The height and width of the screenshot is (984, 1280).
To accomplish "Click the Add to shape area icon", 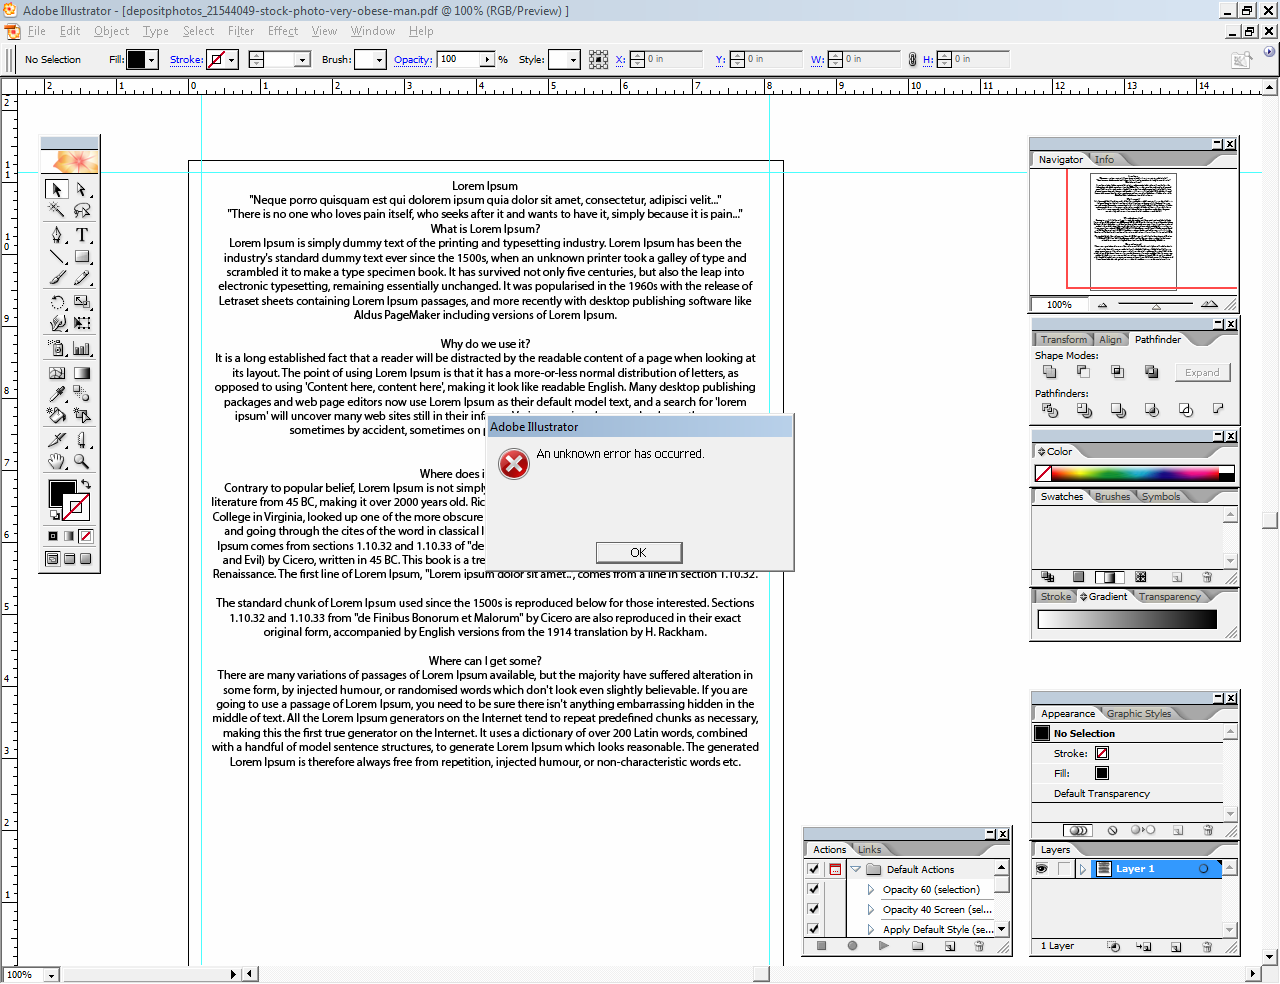I will [x=1049, y=372].
